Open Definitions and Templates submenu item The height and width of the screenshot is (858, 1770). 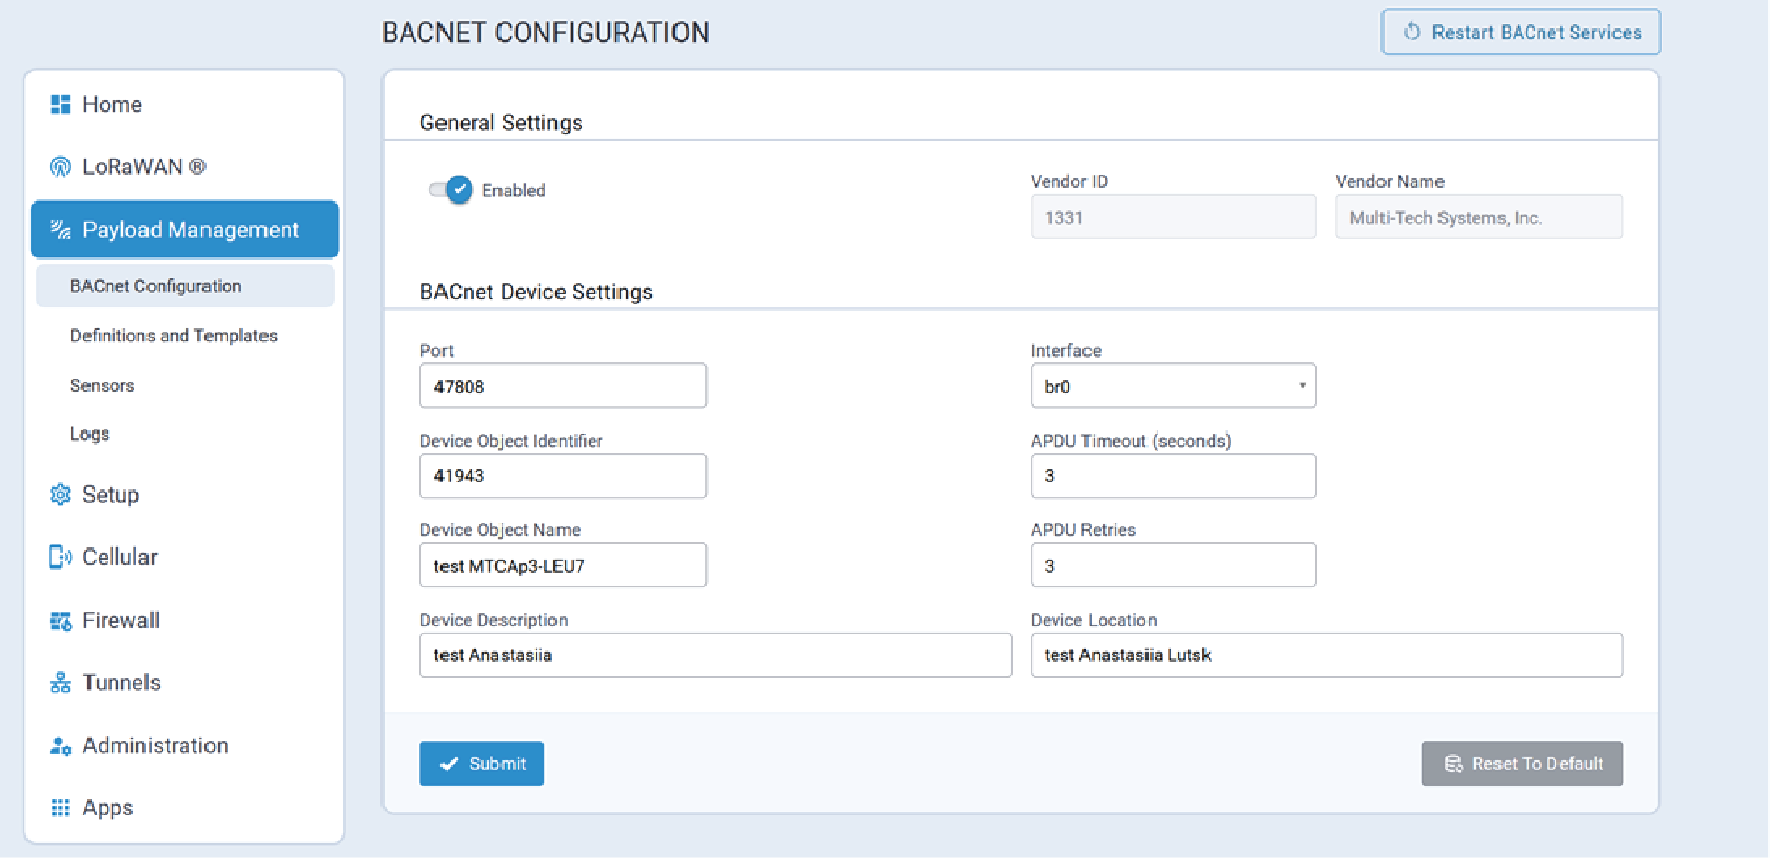click(174, 336)
